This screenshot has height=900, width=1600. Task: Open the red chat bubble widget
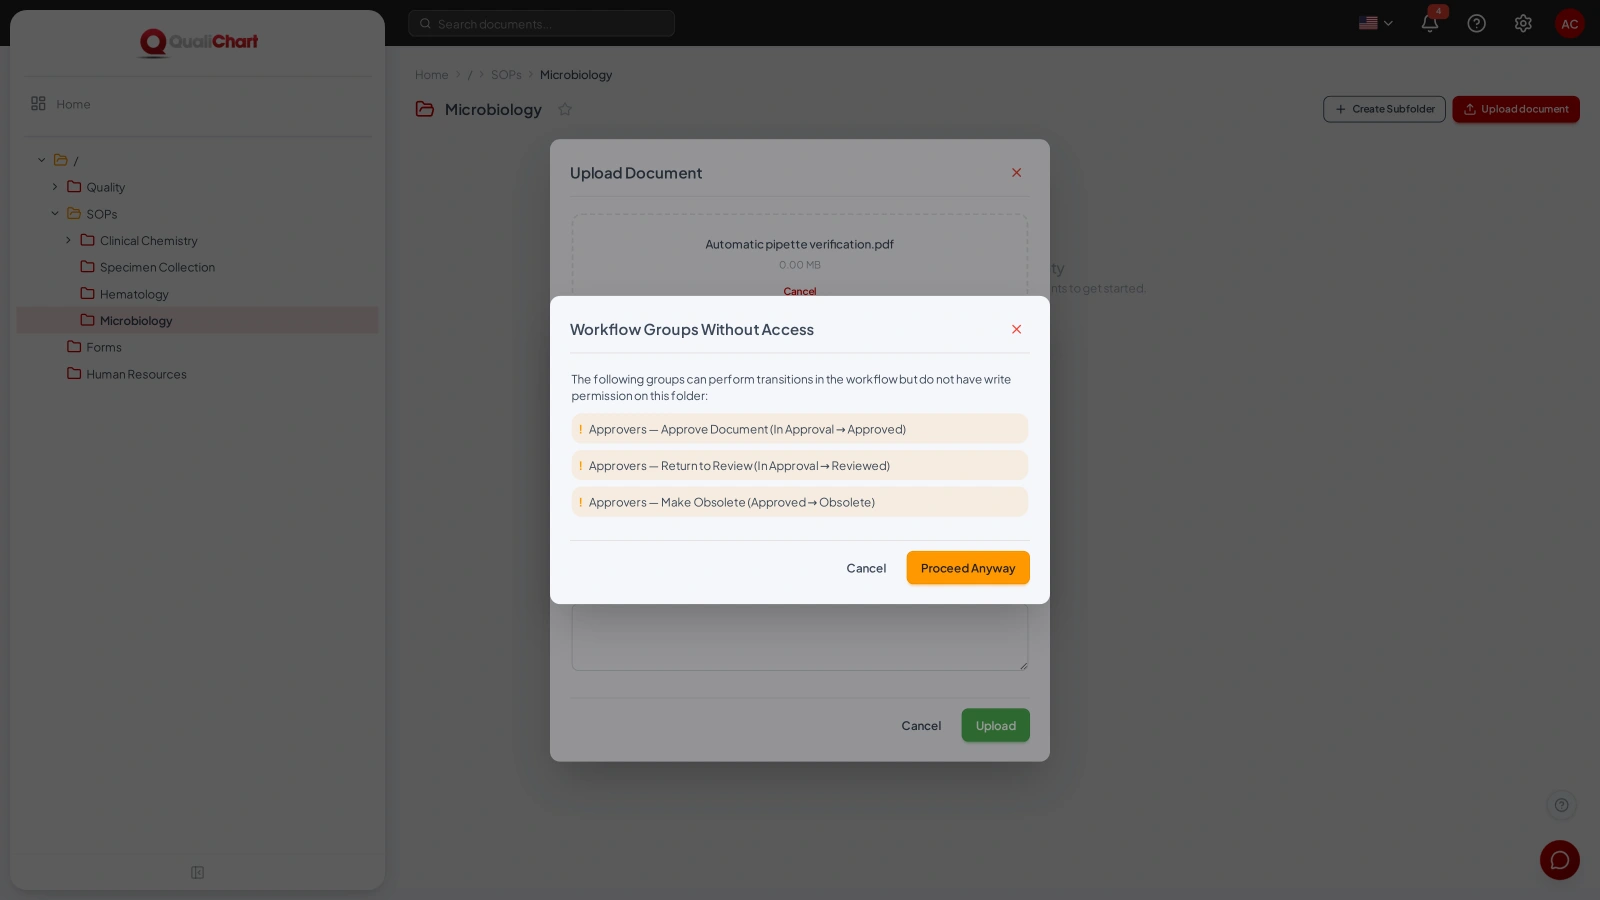click(x=1560, y=860)
